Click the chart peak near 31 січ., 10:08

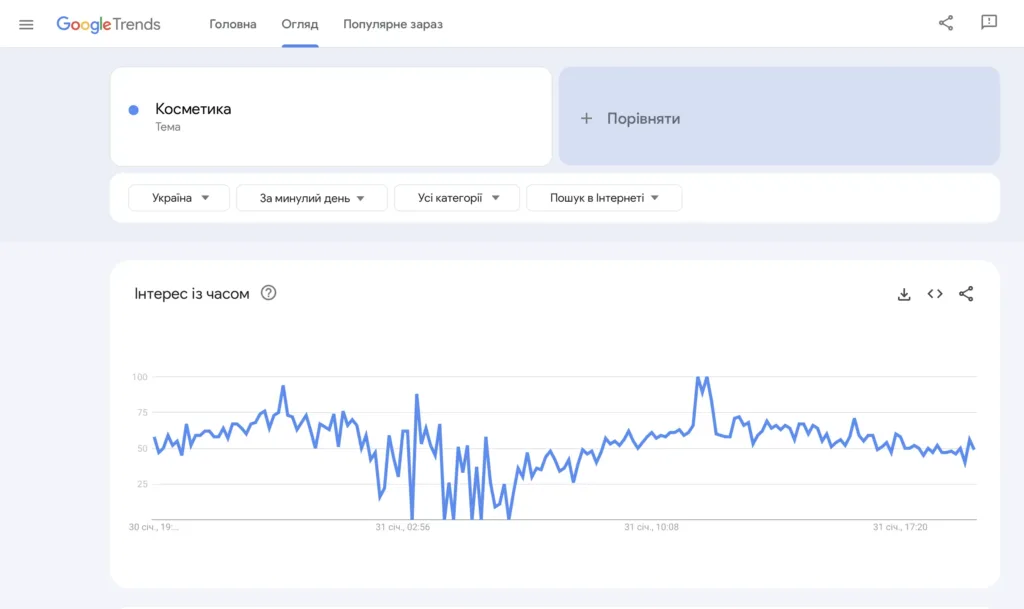coord(700,378)
